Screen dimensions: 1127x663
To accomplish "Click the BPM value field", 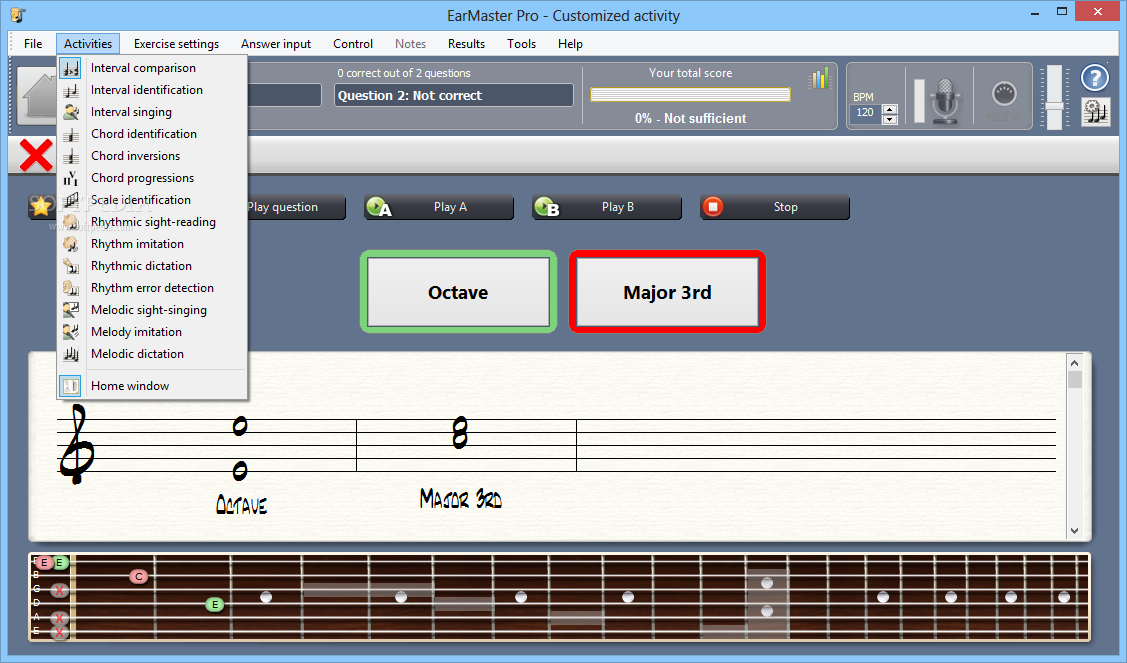I will coord(865,113).
